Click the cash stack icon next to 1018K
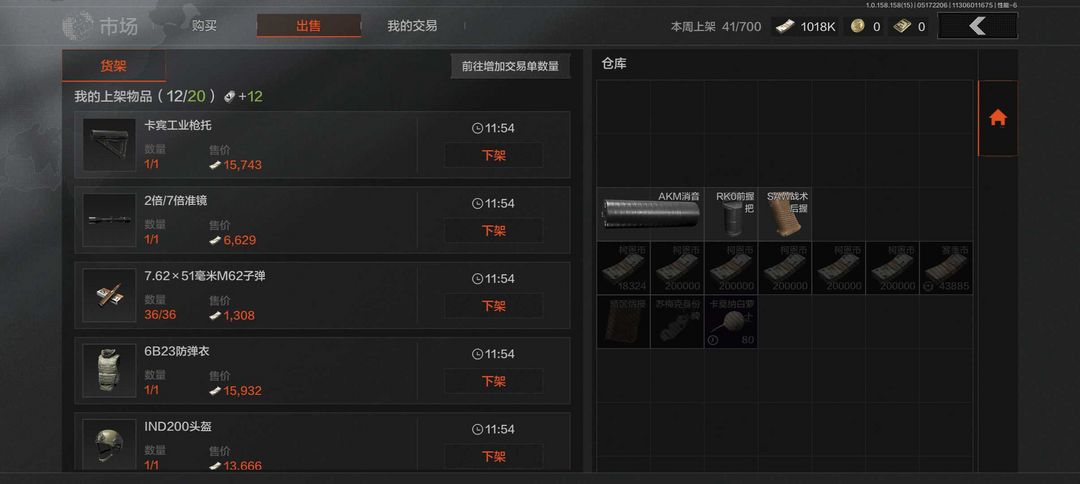The height and width of the screenshot is (484, 1080). tap(785, 26)
